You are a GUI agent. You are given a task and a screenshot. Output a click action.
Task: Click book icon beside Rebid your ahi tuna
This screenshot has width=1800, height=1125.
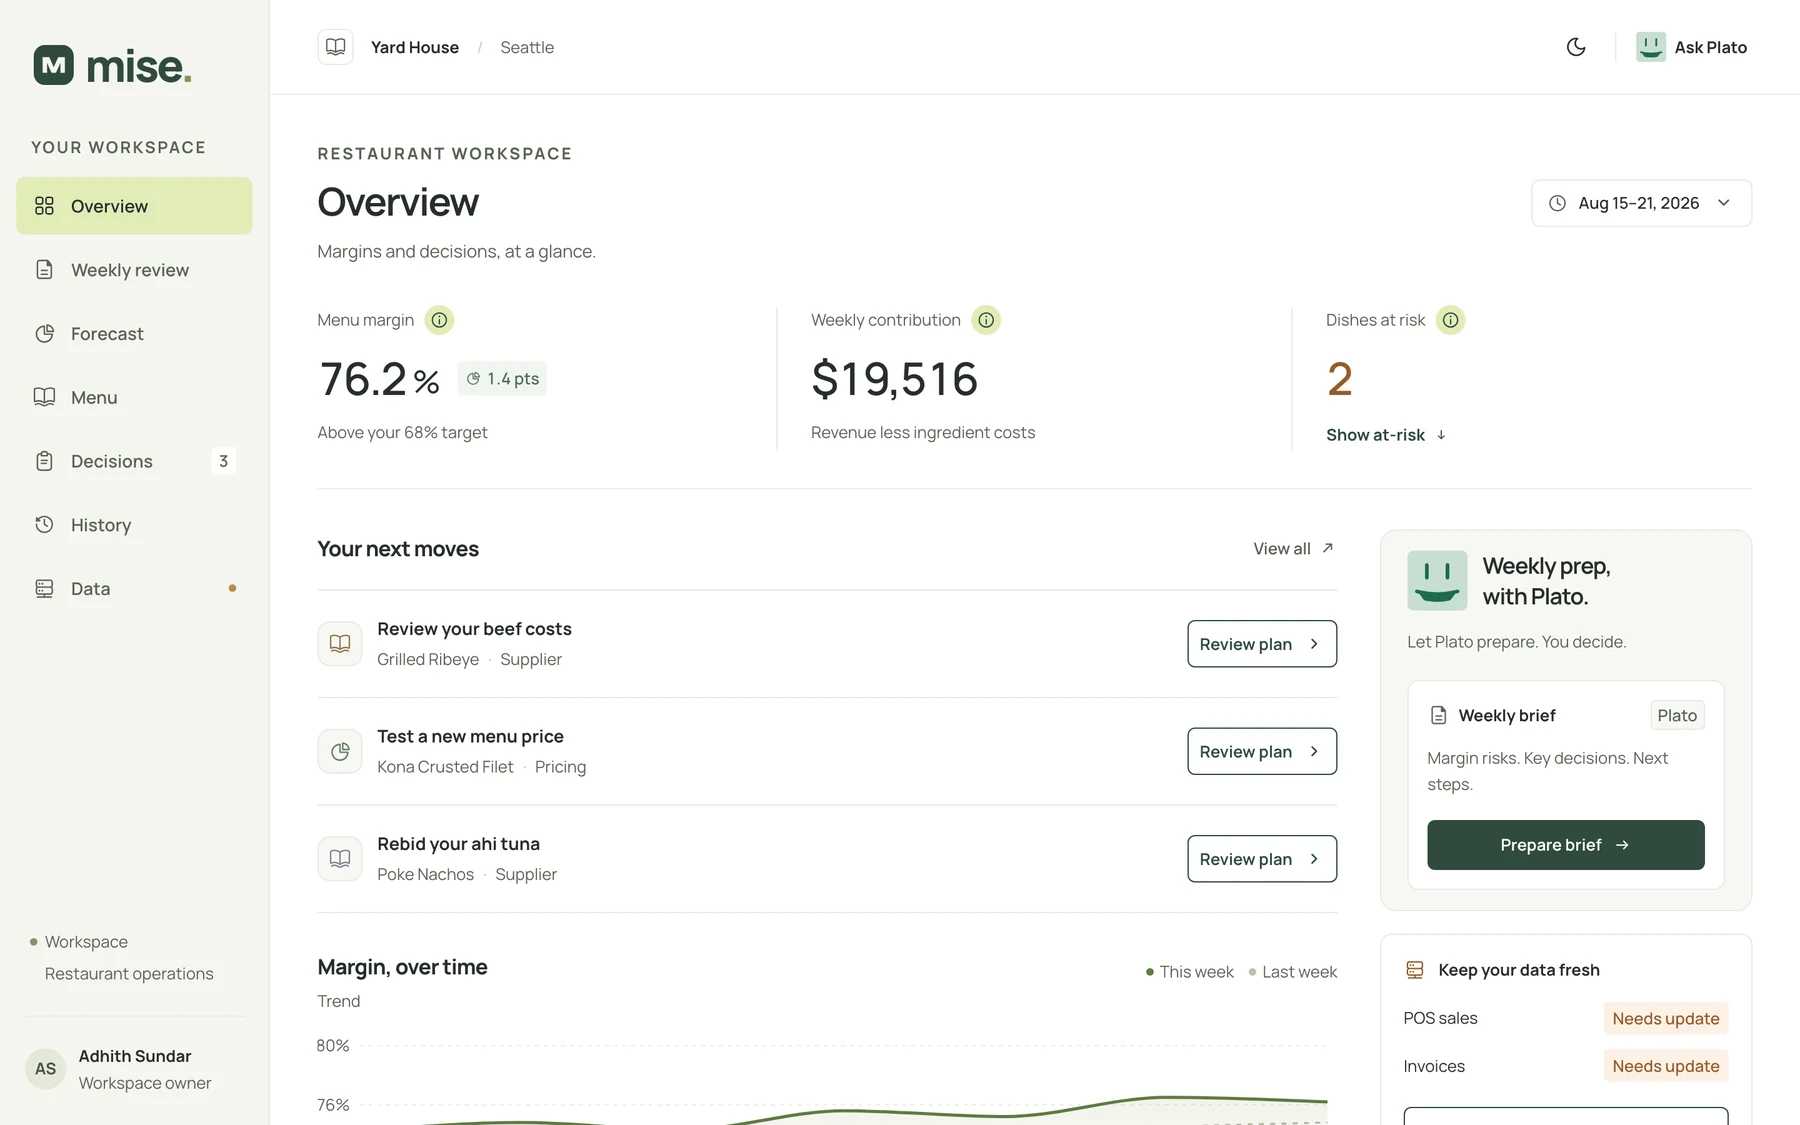pyautogui.click(x=340, y=859)
